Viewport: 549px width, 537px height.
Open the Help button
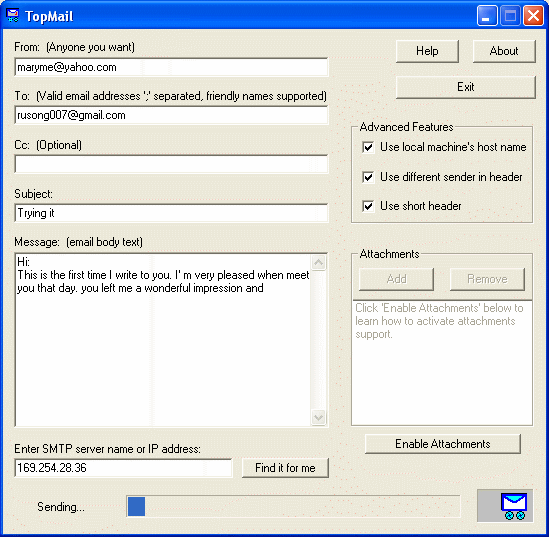(427, 51)
